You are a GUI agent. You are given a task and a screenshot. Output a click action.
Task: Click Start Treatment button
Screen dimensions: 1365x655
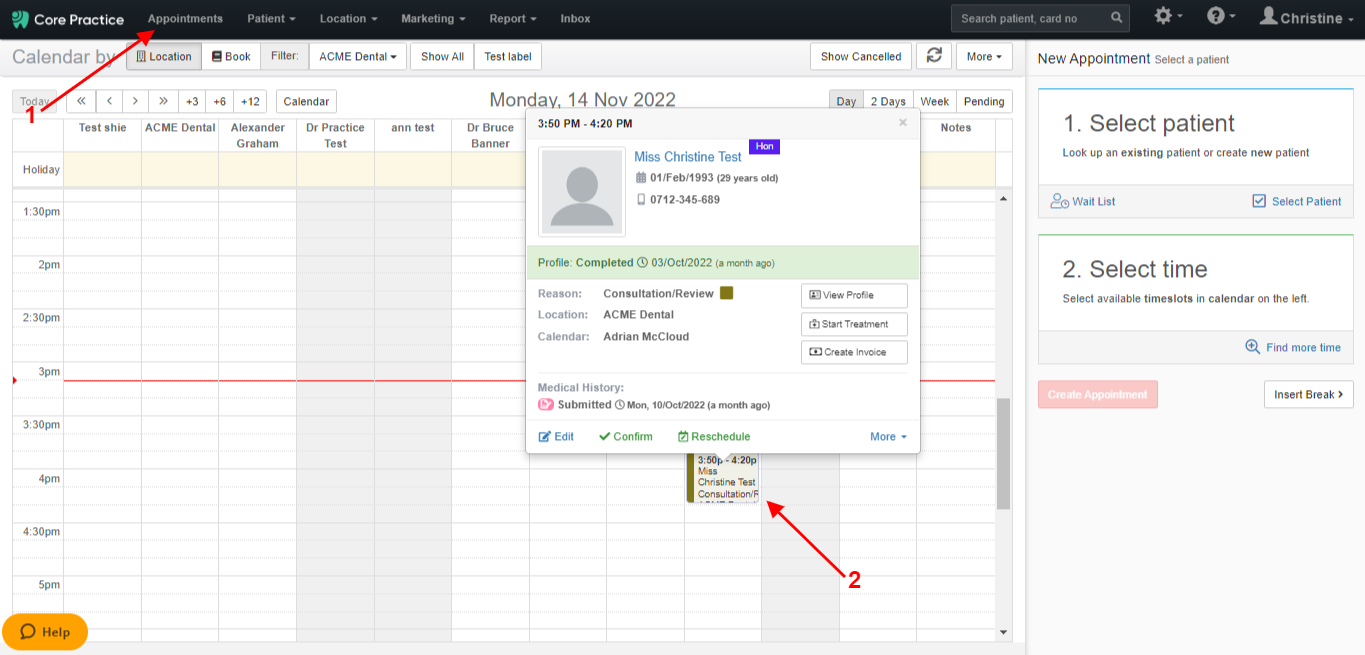854,324
